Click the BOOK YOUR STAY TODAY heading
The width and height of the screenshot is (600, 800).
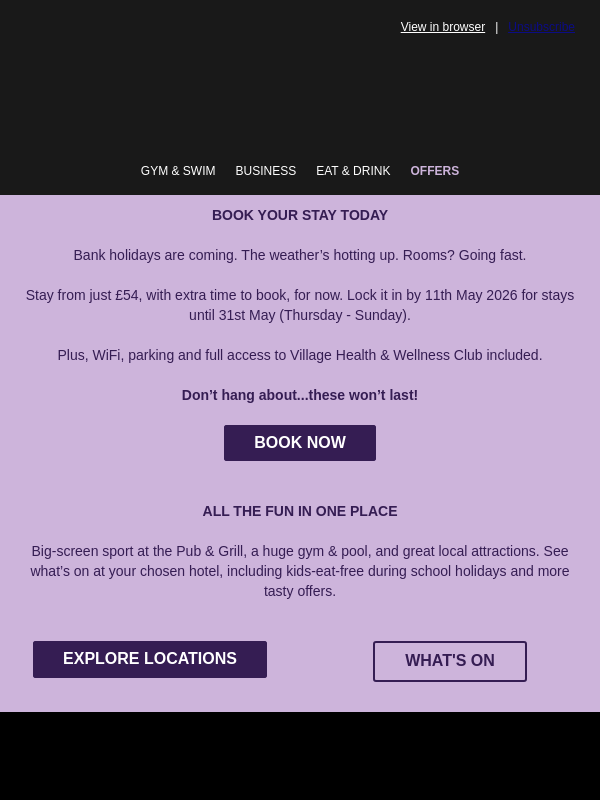coord(300,215)
